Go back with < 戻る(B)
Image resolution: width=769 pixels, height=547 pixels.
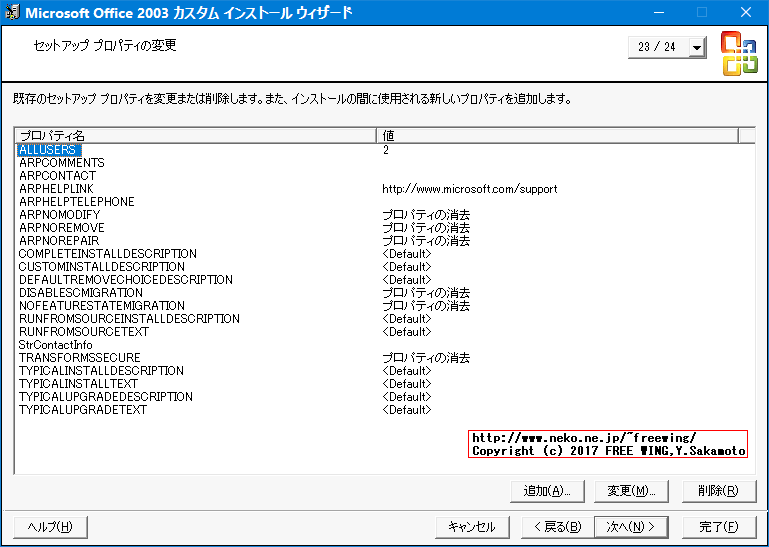tap(558, 527)
